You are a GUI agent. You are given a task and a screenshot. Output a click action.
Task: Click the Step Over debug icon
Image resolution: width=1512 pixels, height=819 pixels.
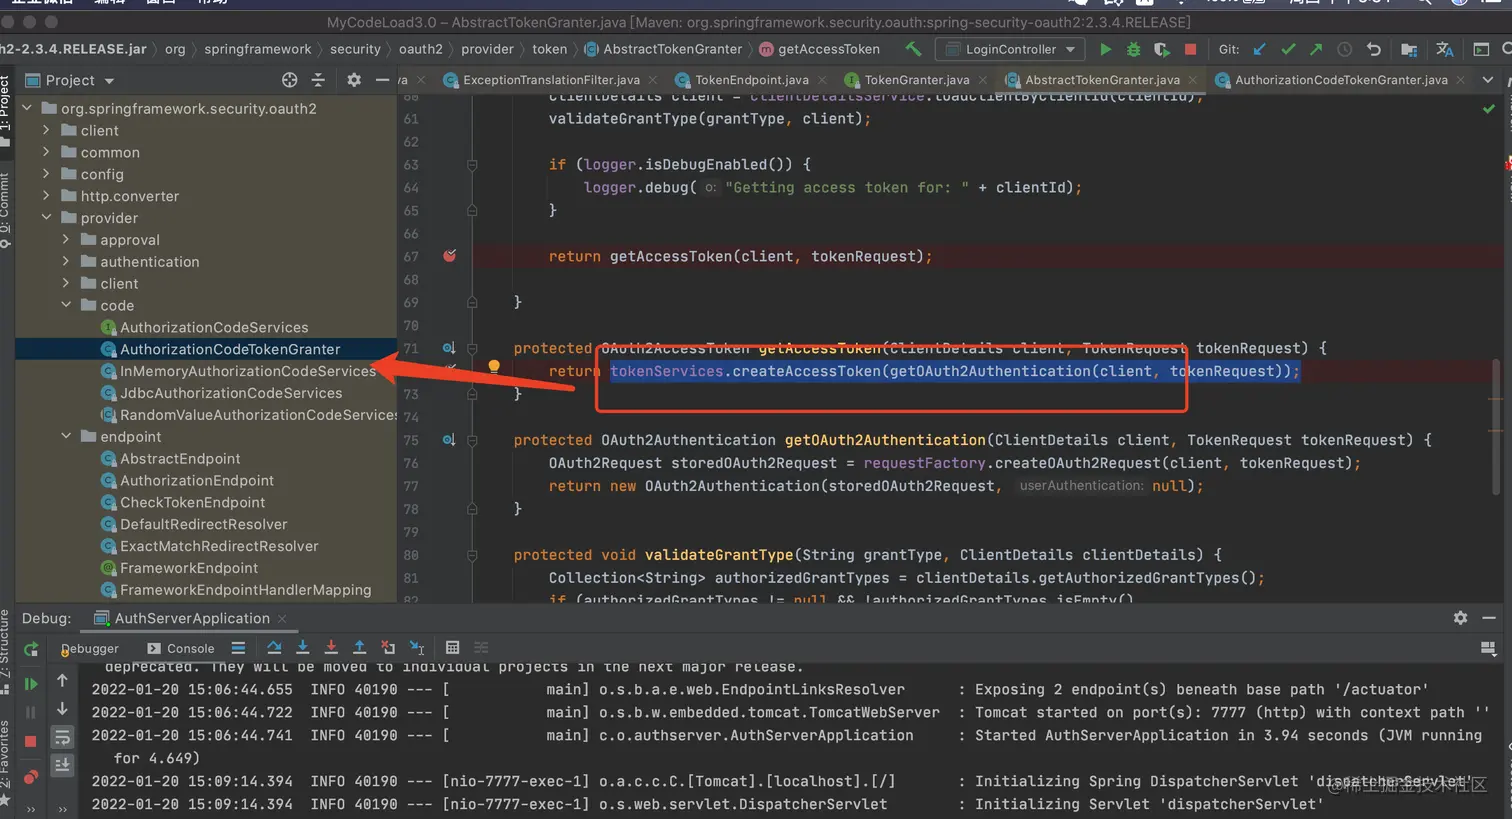(274, 648)
